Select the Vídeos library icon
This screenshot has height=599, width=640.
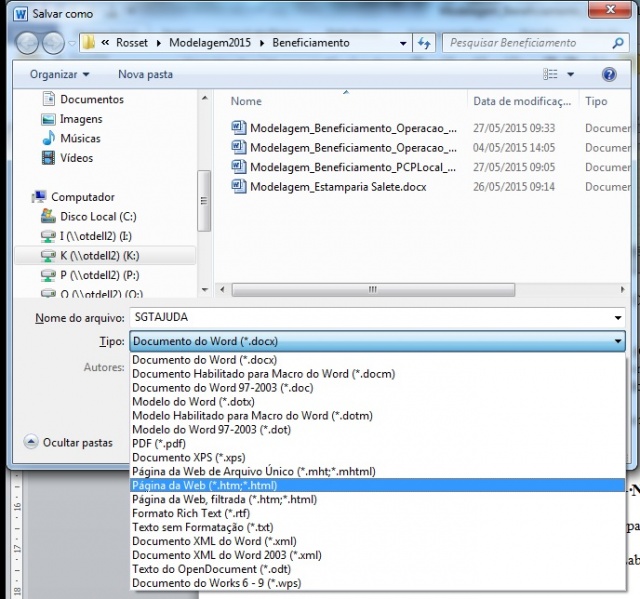coord(48,158)
